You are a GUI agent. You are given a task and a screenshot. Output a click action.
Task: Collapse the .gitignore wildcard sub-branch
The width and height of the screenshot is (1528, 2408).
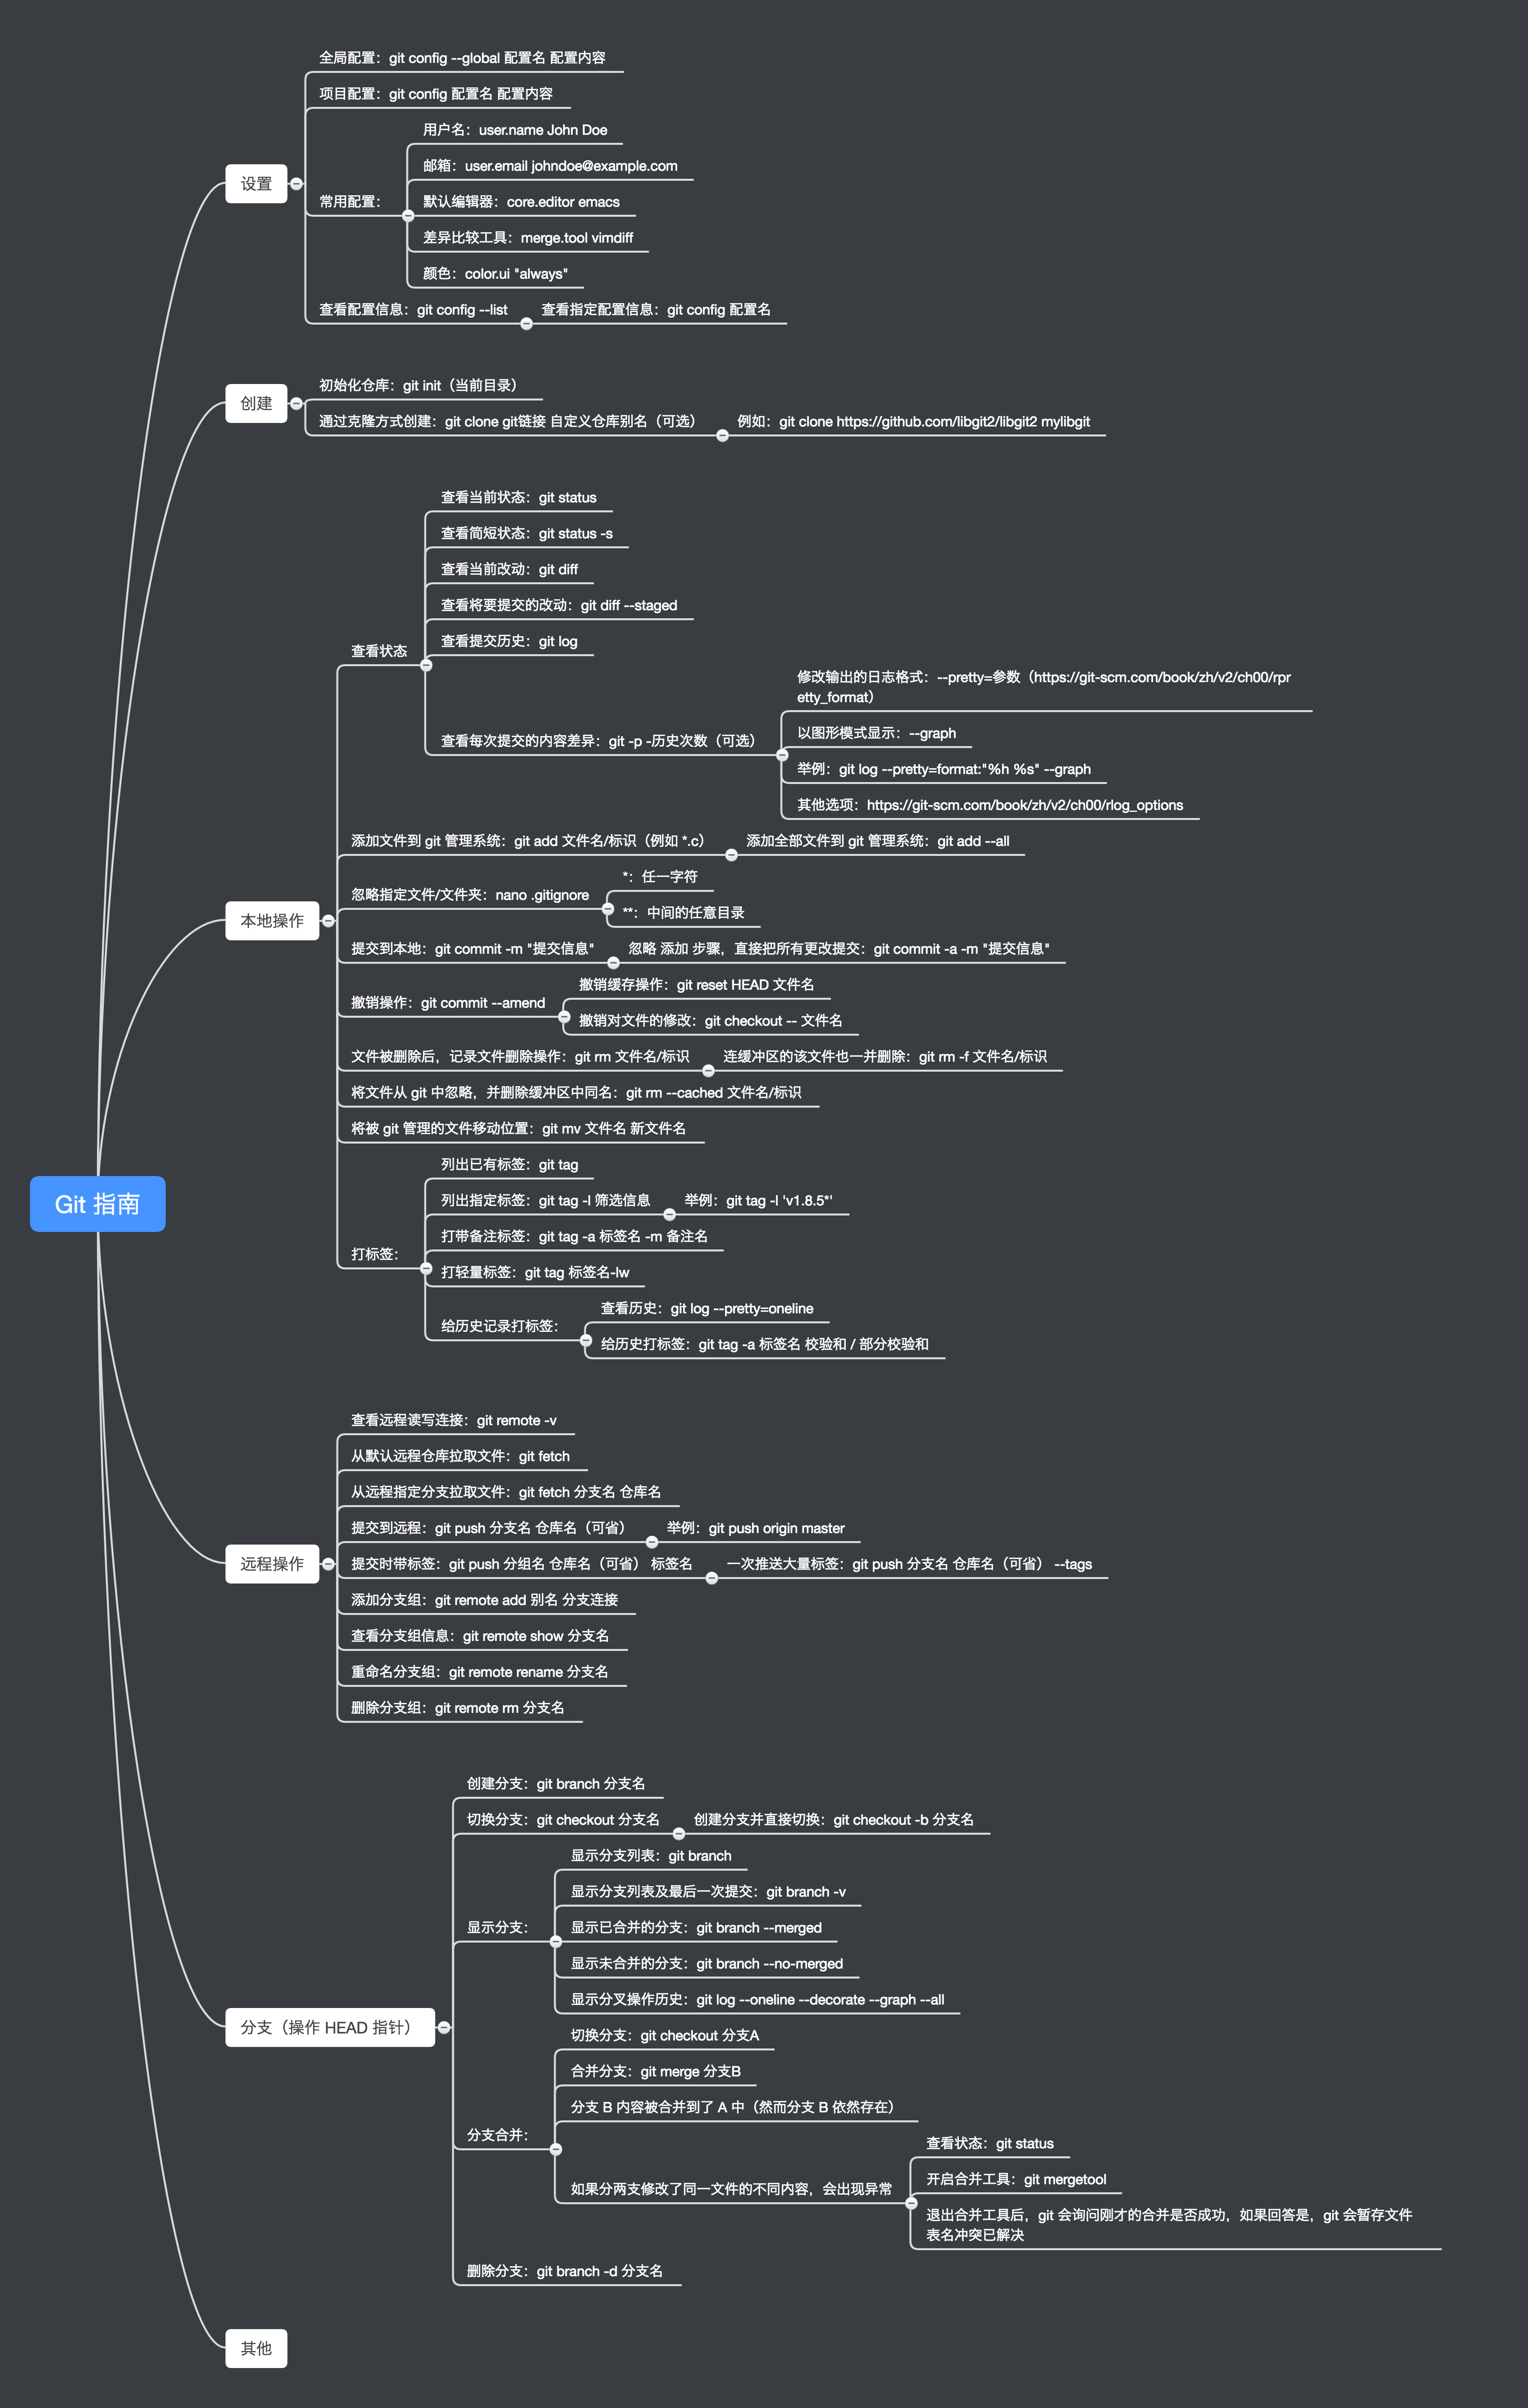coord(608,909)
